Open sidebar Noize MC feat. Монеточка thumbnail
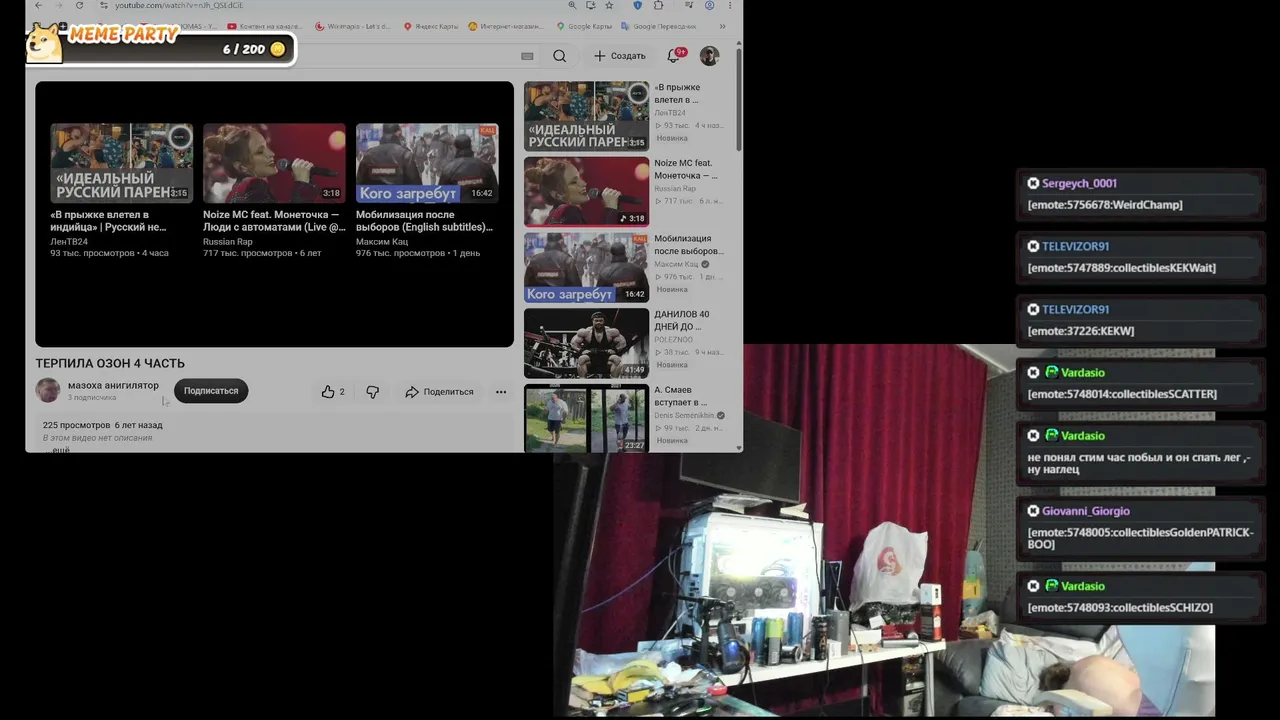The width and height of the screenshot is (1280, 720). (x=587, y=191)
